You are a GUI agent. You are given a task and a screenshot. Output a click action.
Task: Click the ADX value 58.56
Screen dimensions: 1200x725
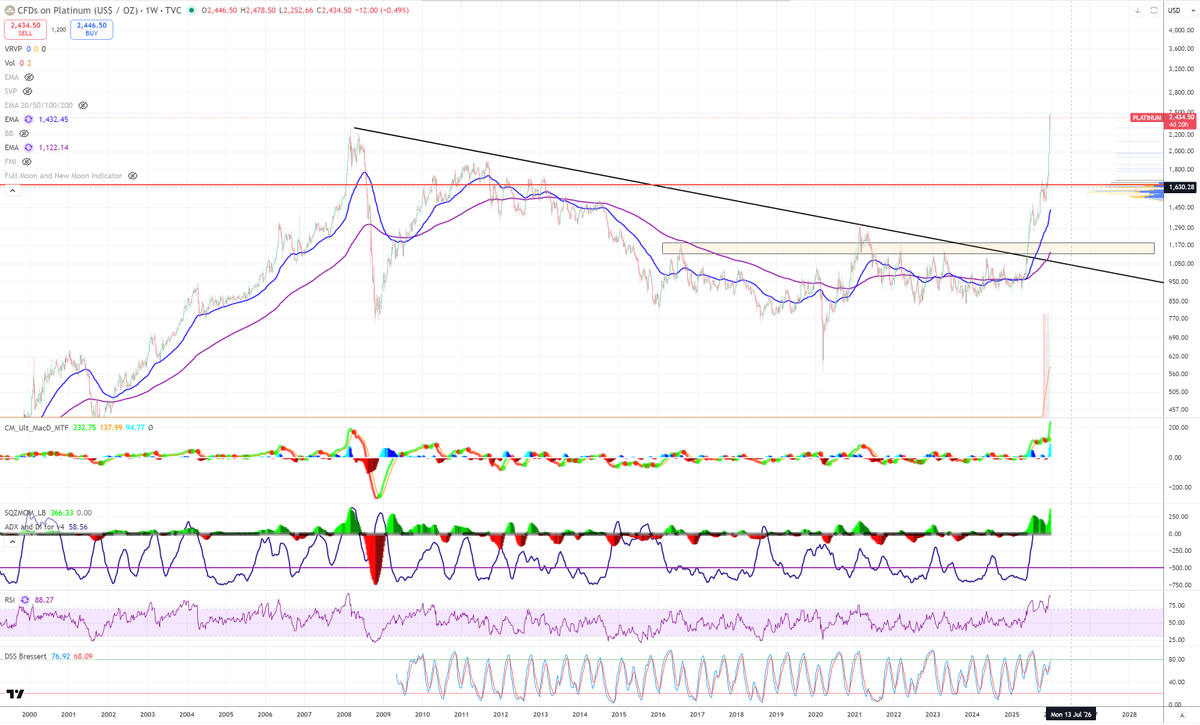pyautogui.click(x=79, y=525)
